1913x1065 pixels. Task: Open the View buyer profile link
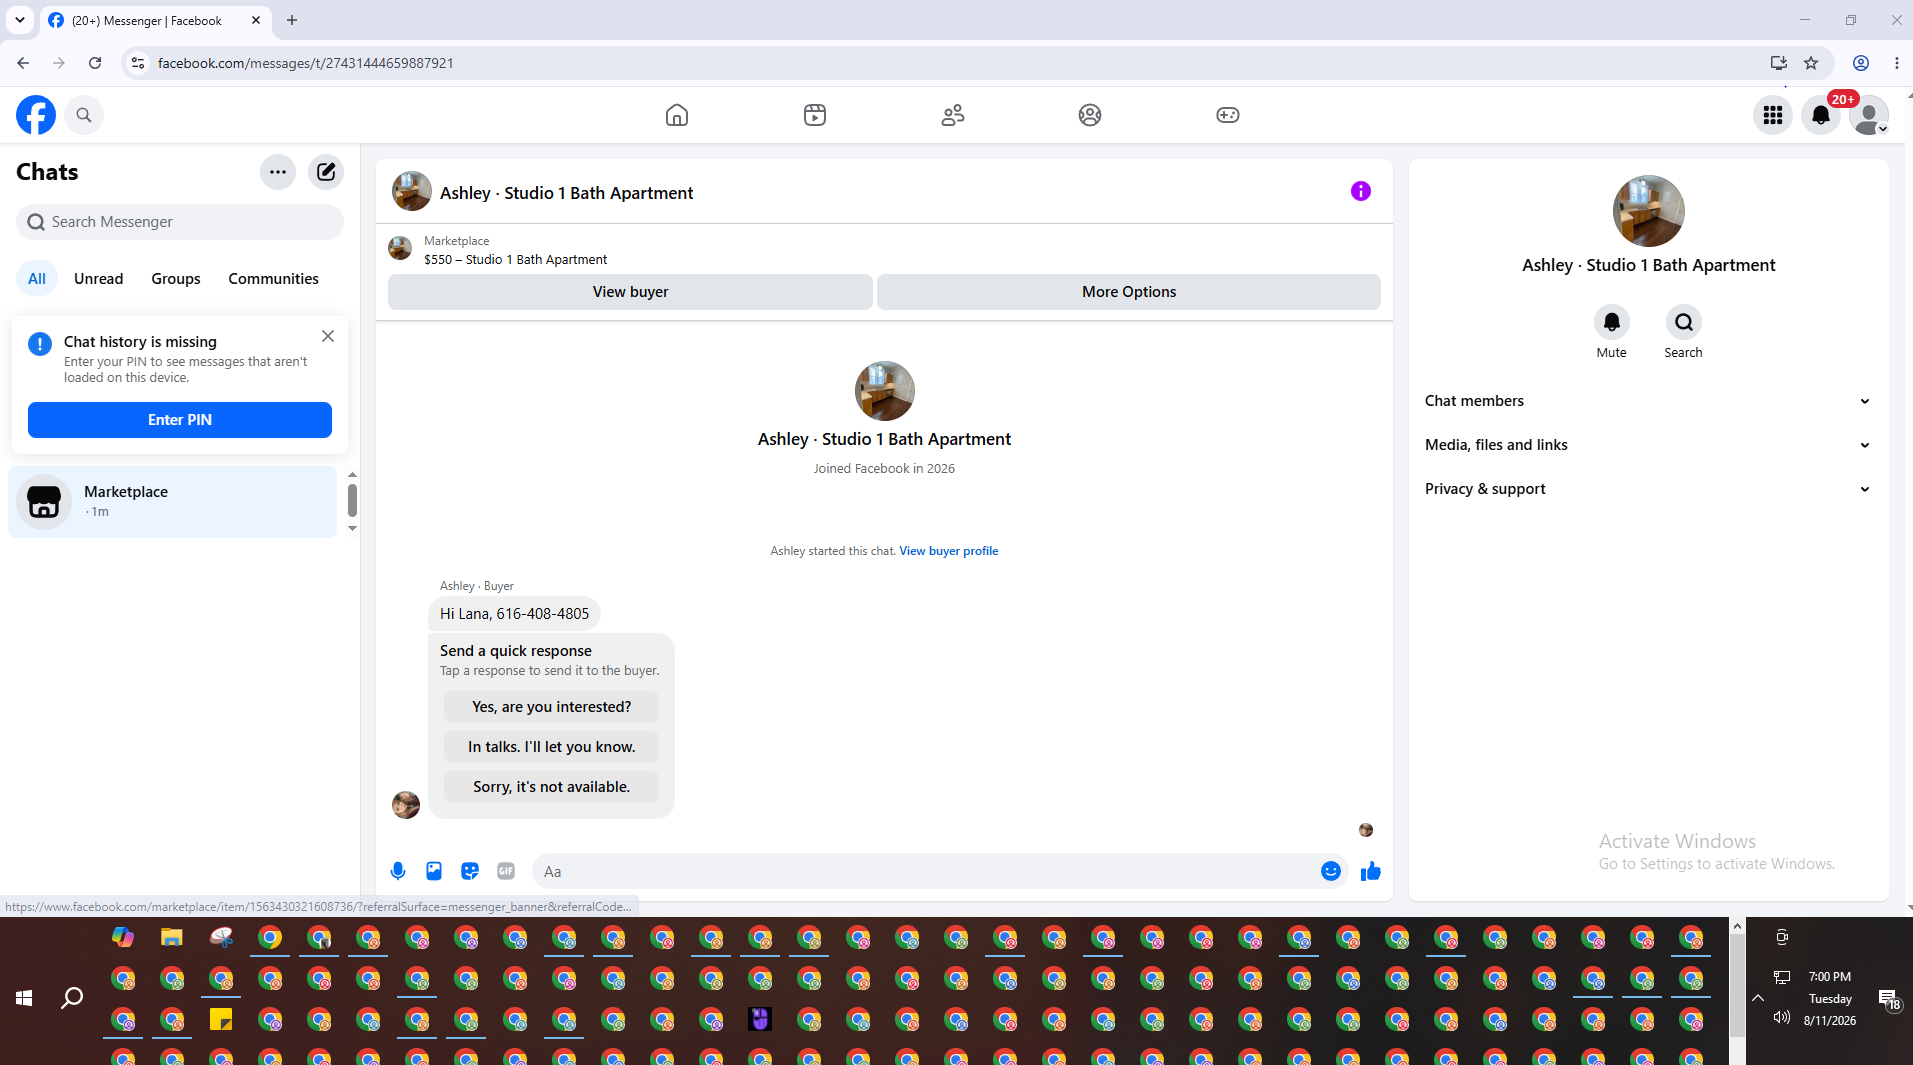click(948, 551)
